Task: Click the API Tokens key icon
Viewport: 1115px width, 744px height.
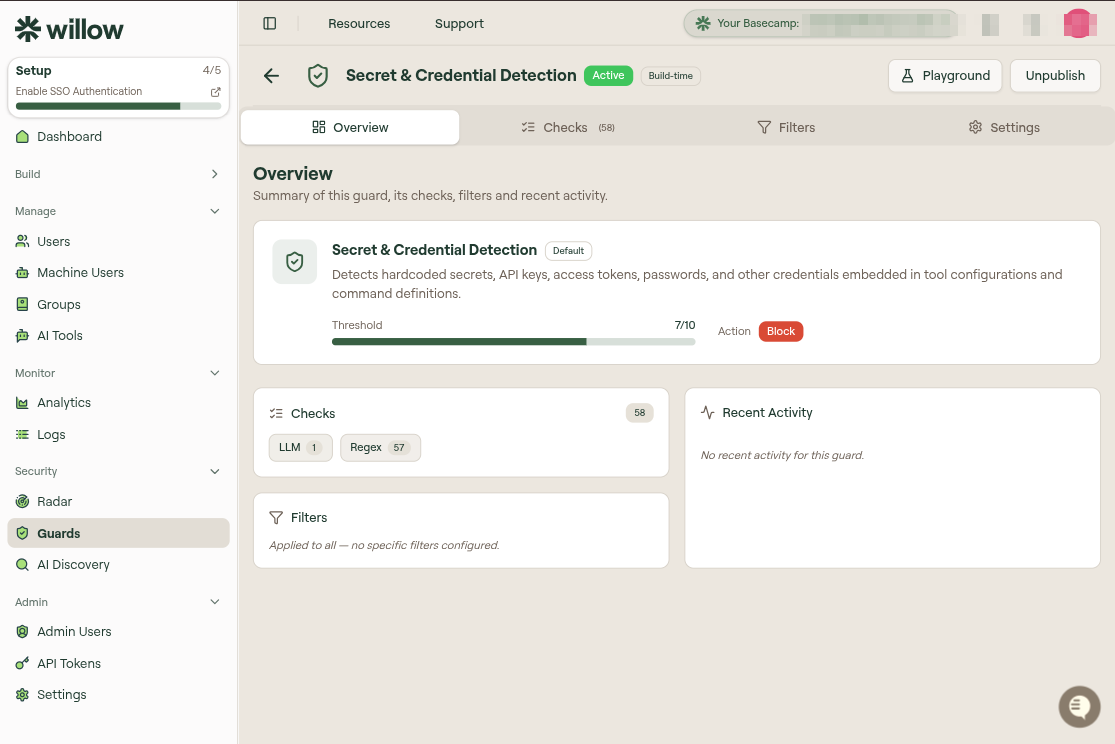Action: pos(22,664)
